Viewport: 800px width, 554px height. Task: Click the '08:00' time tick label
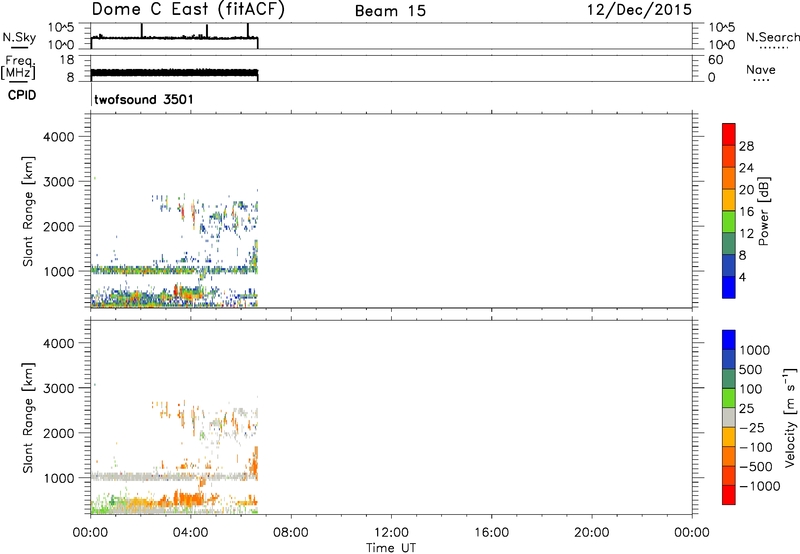291,533
